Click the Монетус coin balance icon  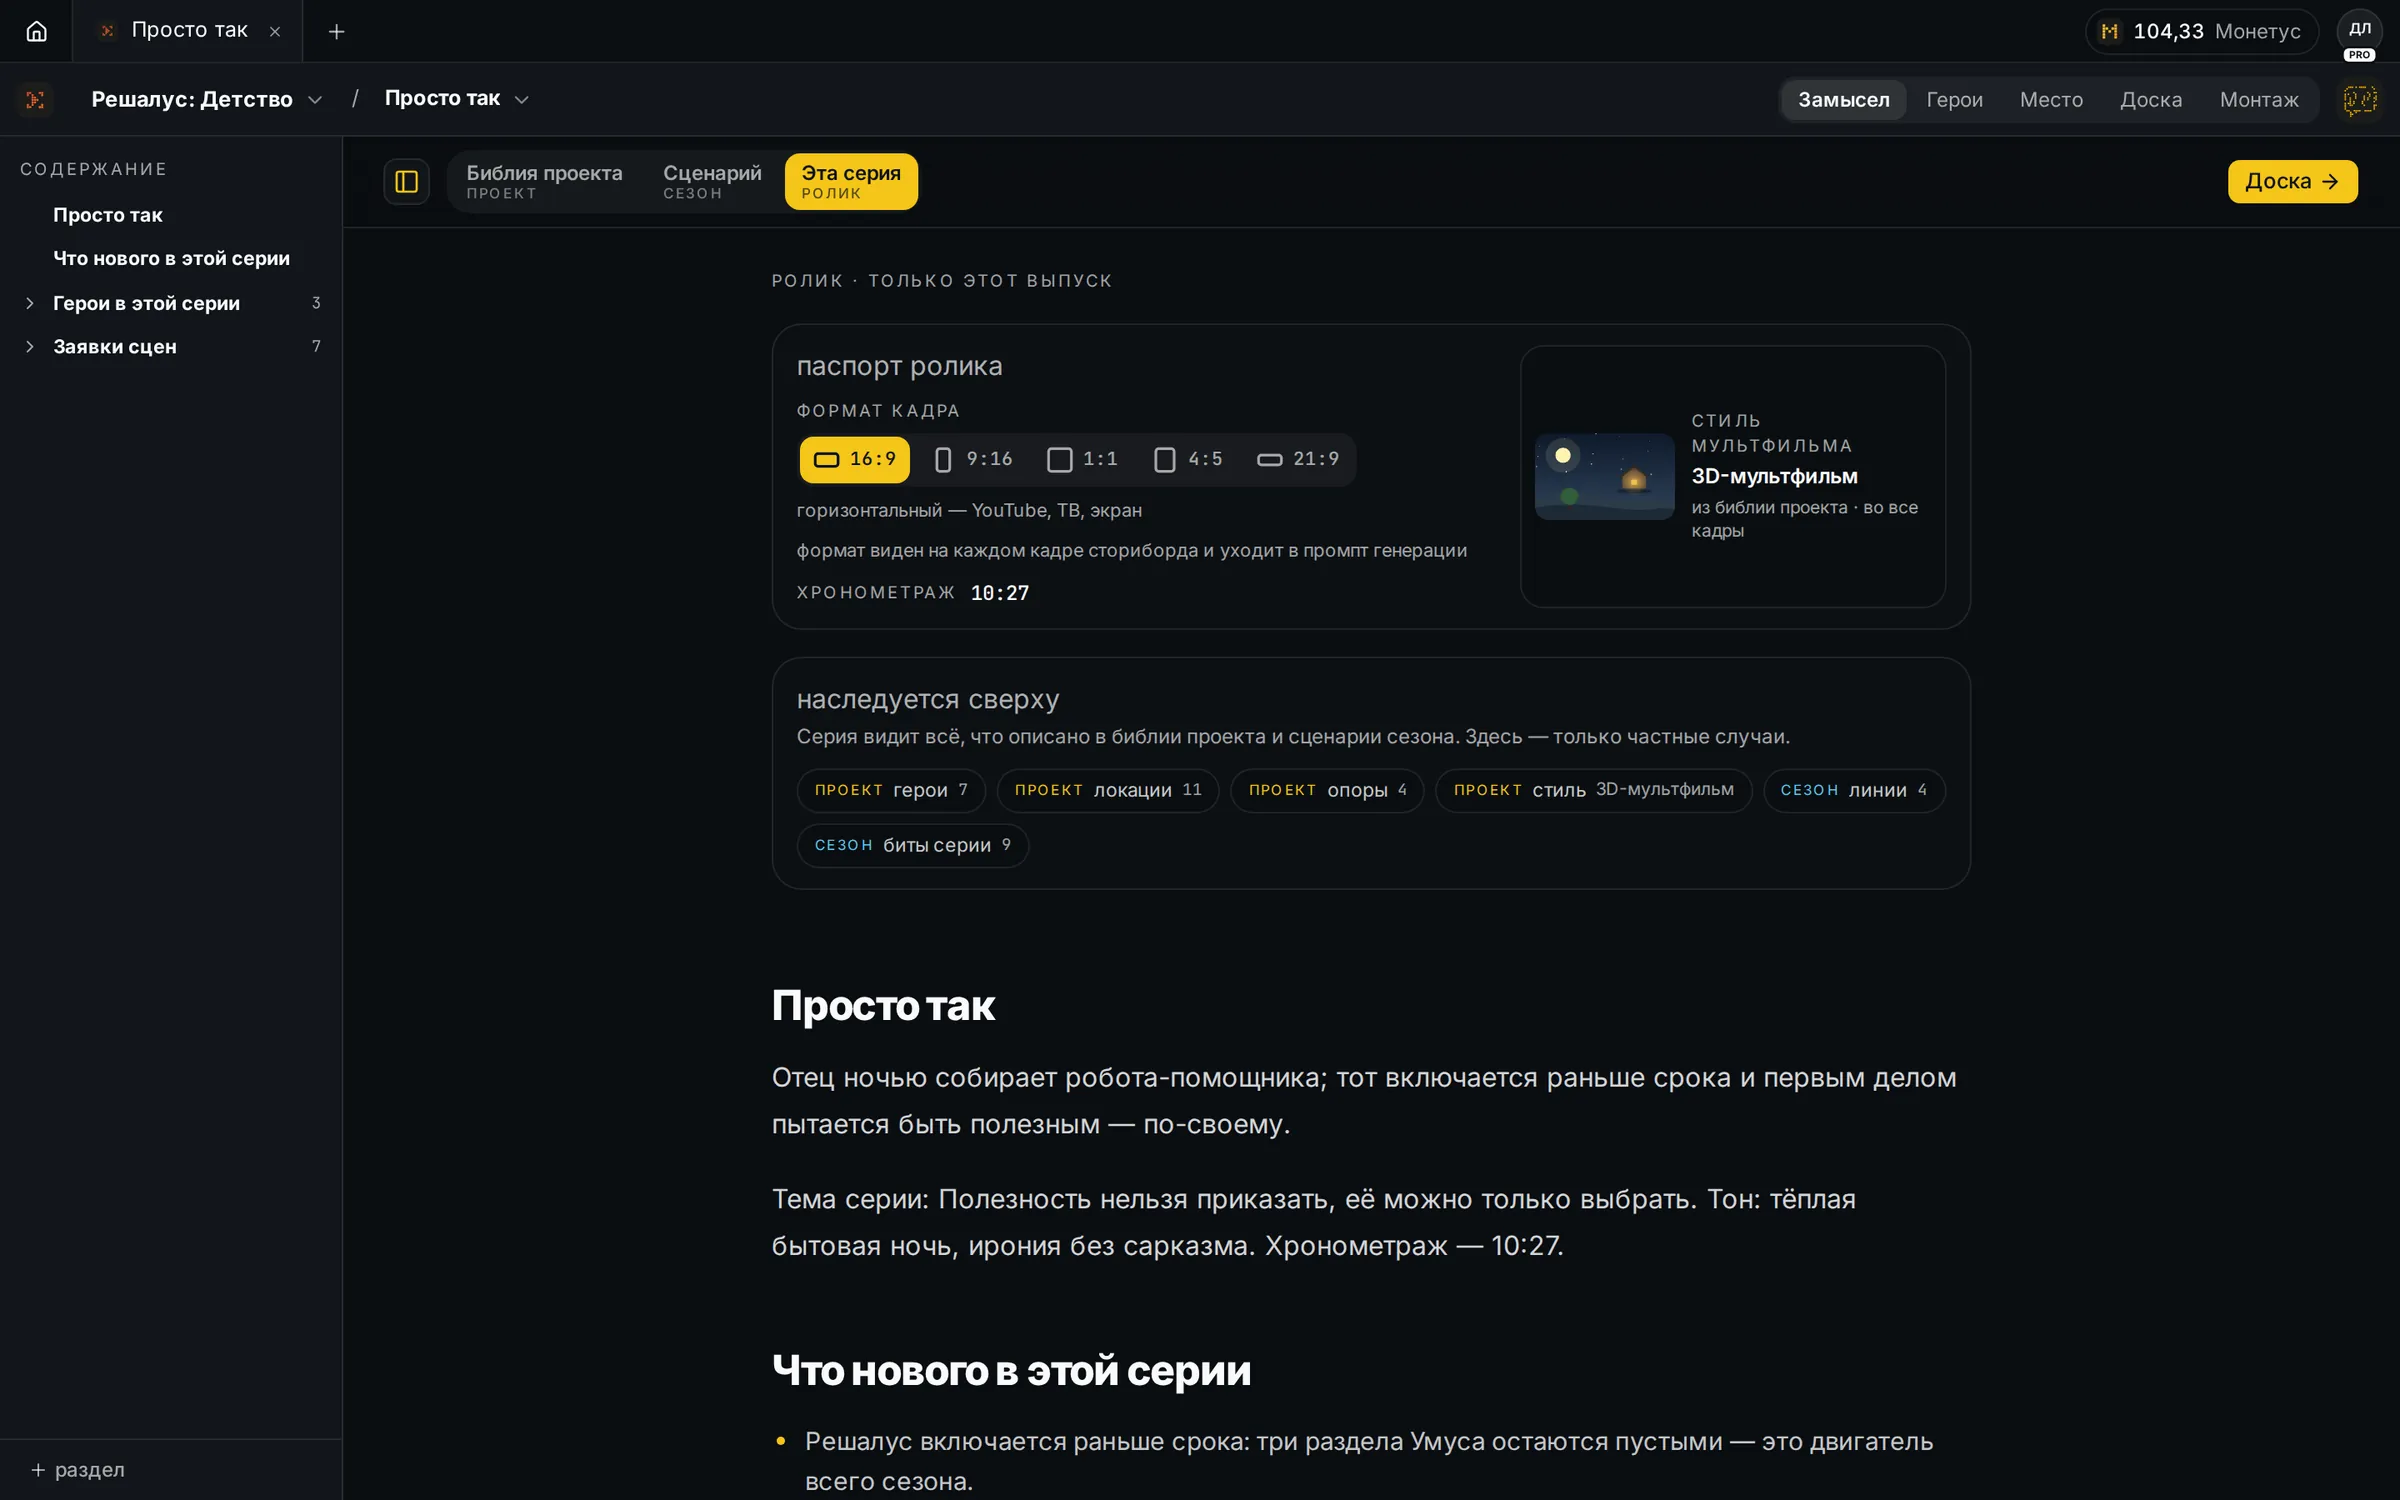[x=2110, y=32]
